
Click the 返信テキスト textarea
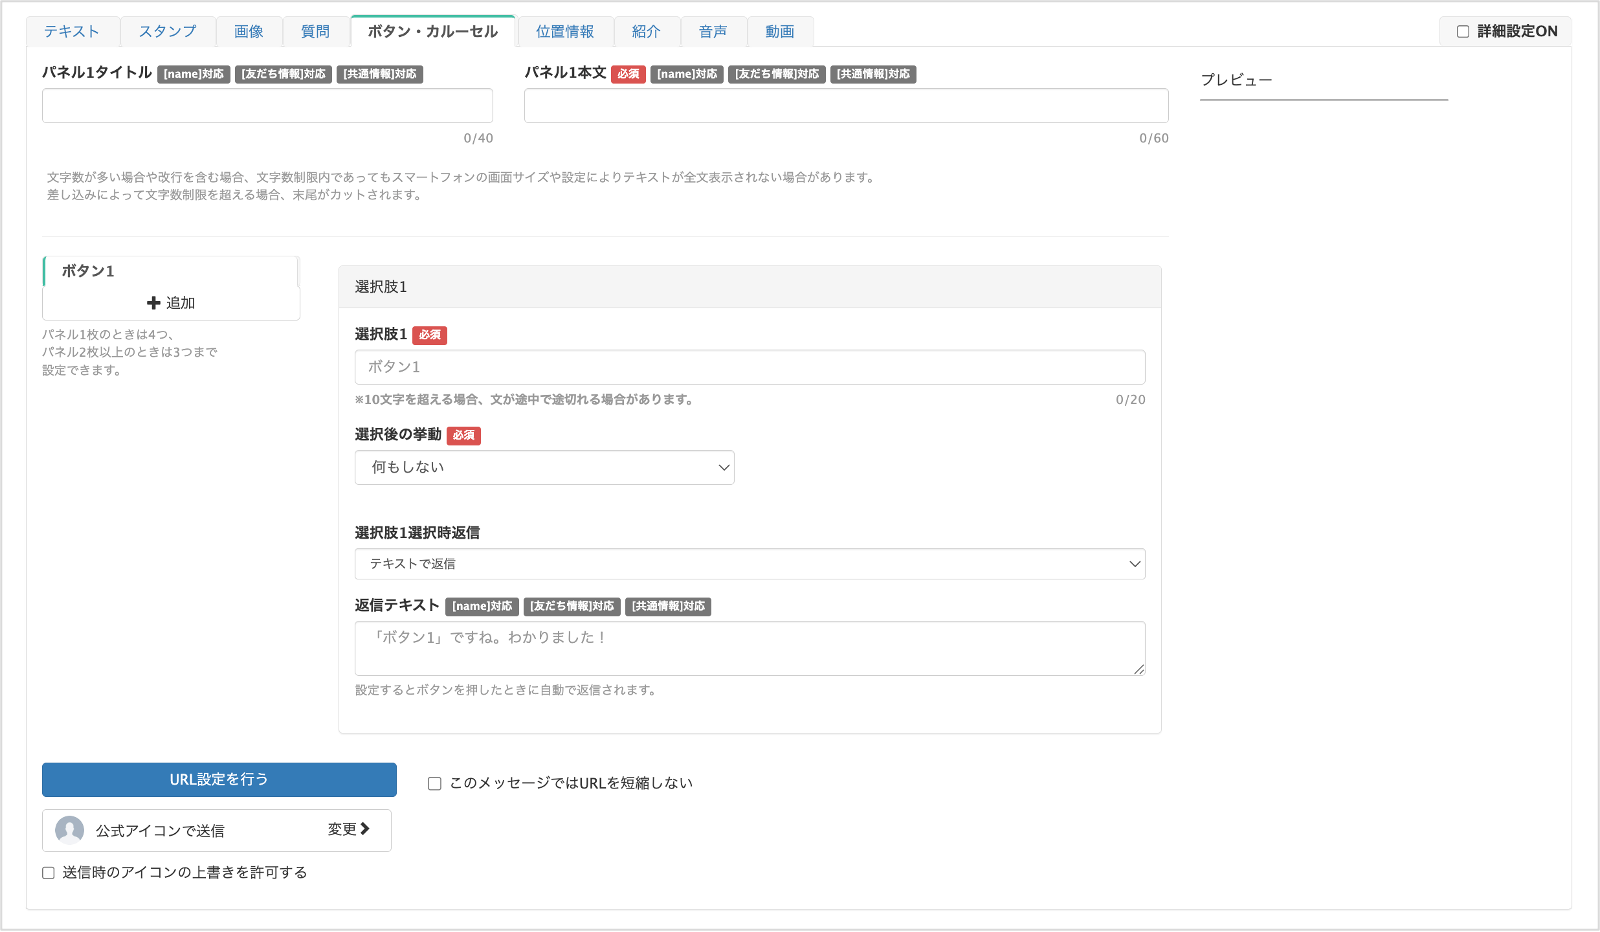pos(749,648)
